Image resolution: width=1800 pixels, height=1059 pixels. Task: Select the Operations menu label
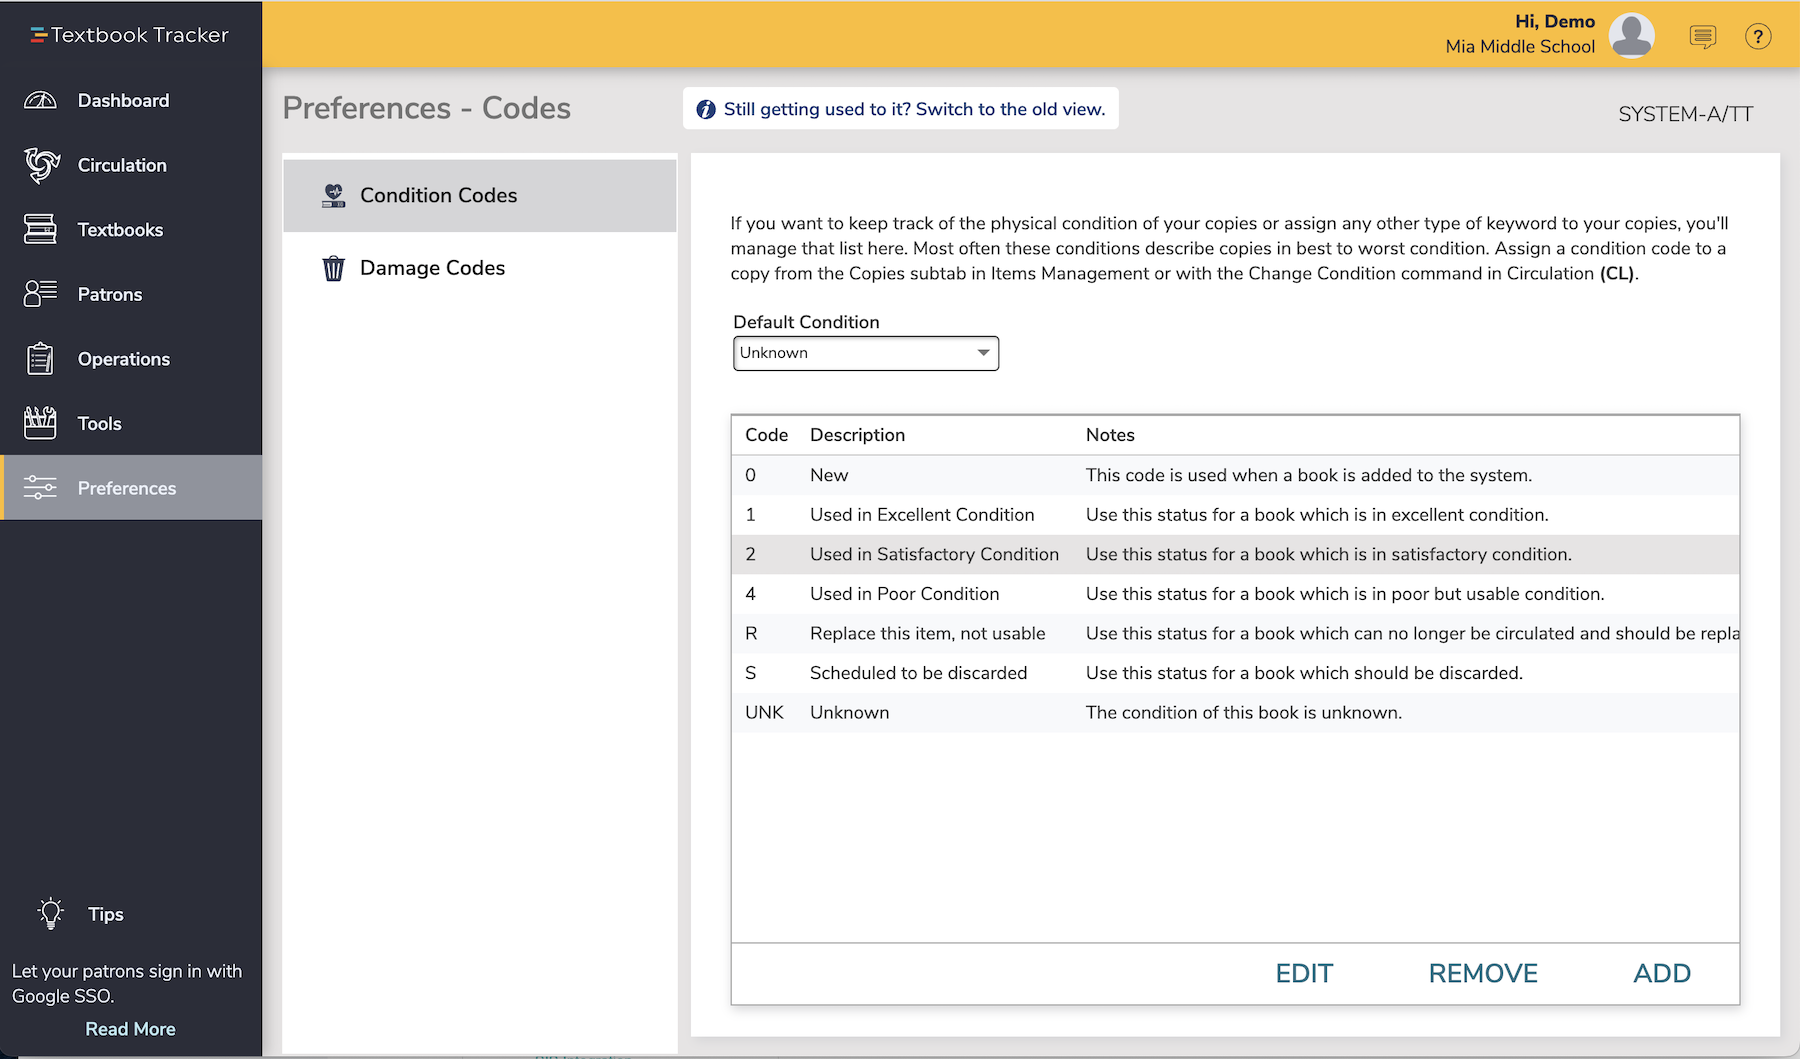[124, 358]
